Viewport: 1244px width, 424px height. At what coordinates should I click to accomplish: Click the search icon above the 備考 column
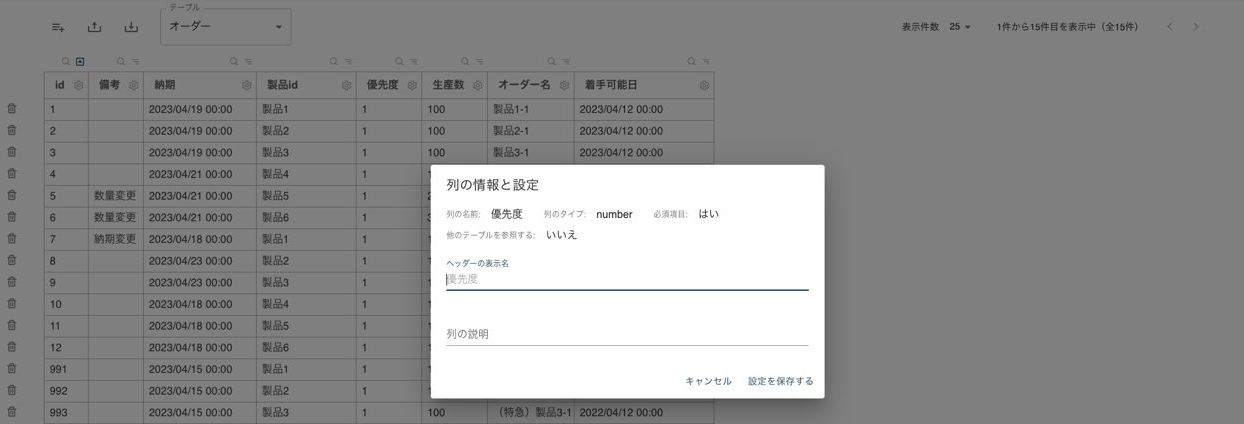pos(121,62)
